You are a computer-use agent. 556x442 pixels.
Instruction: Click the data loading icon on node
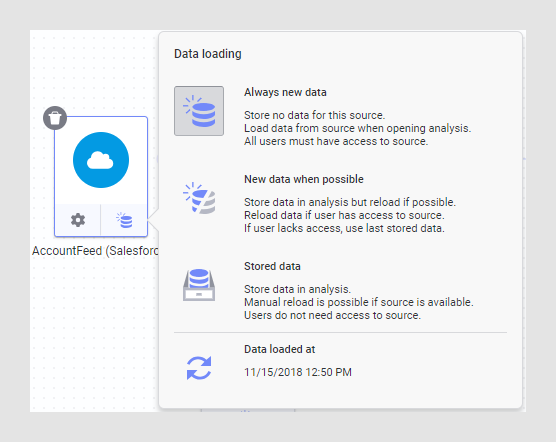[x=124, y=220]
